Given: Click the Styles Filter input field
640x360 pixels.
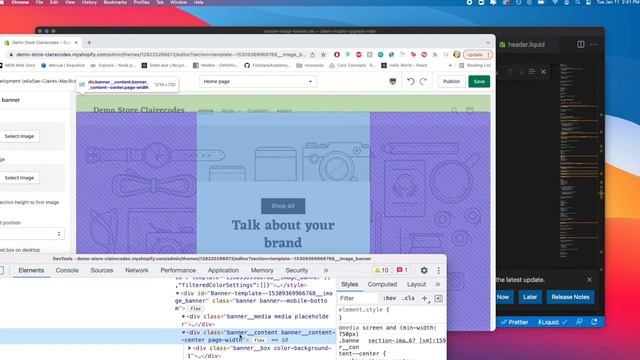Looking at the screenshot, I should tap(358, 298).
